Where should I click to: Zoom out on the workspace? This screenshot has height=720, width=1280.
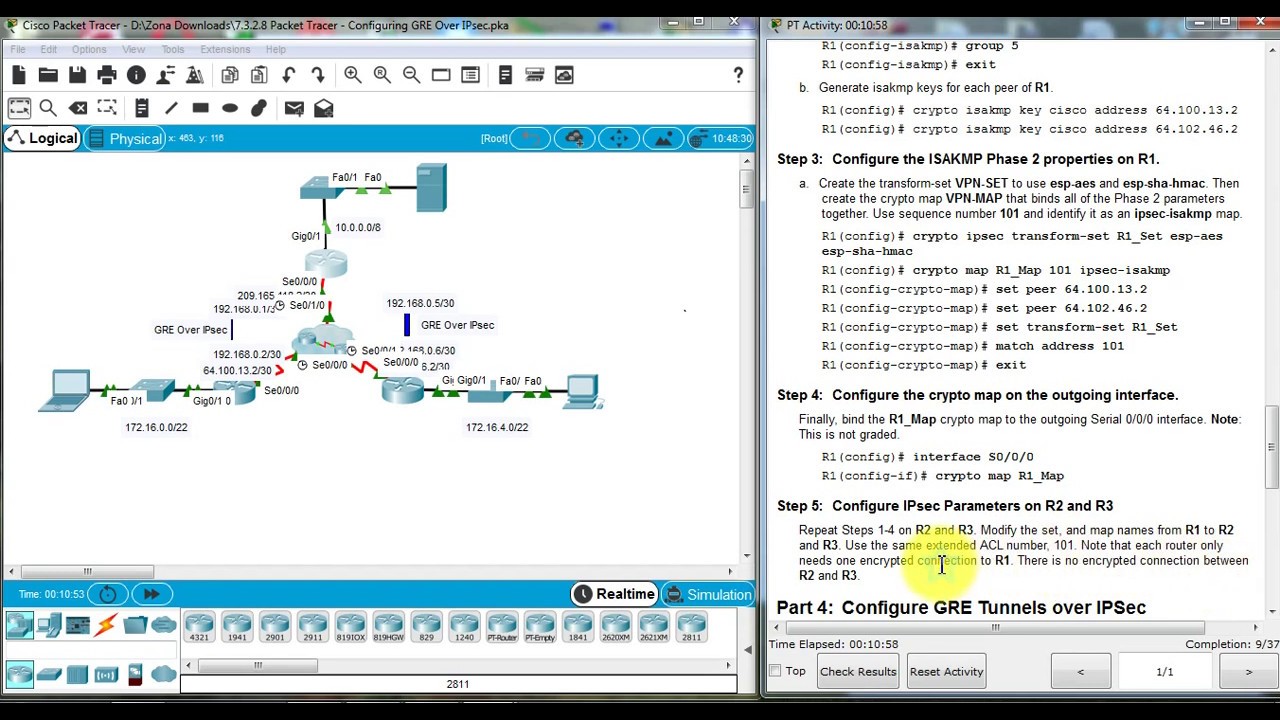(x=411, y=75)
